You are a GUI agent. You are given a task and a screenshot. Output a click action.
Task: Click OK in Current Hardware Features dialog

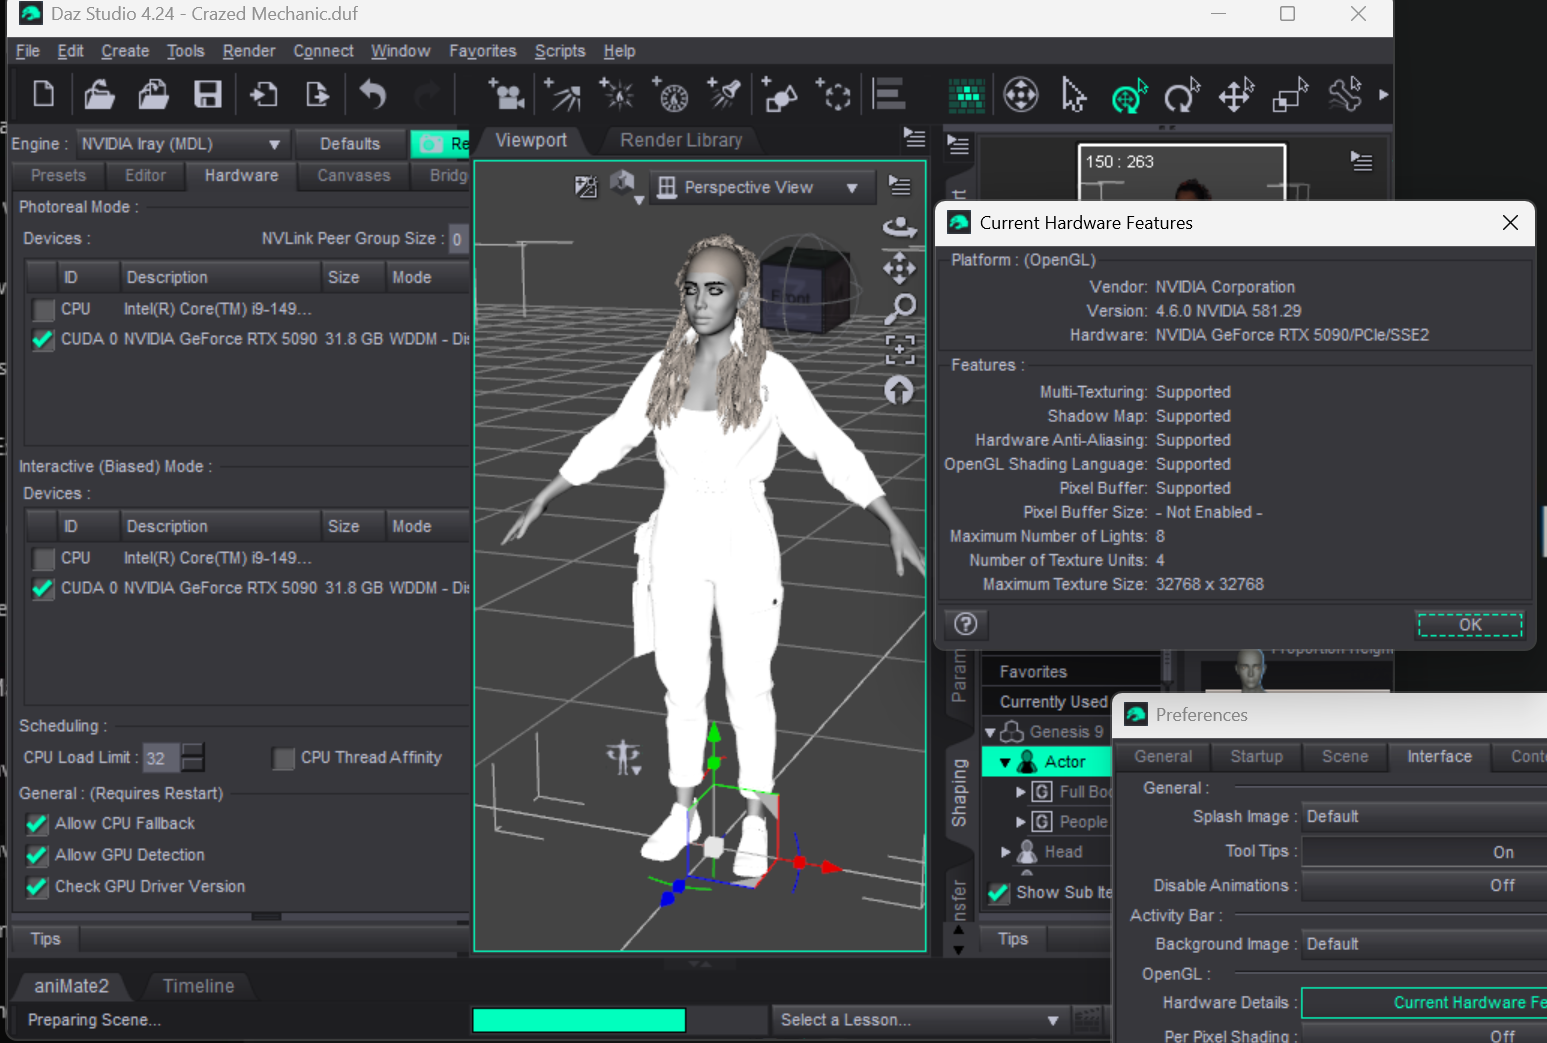click(x=1469, y=625)
